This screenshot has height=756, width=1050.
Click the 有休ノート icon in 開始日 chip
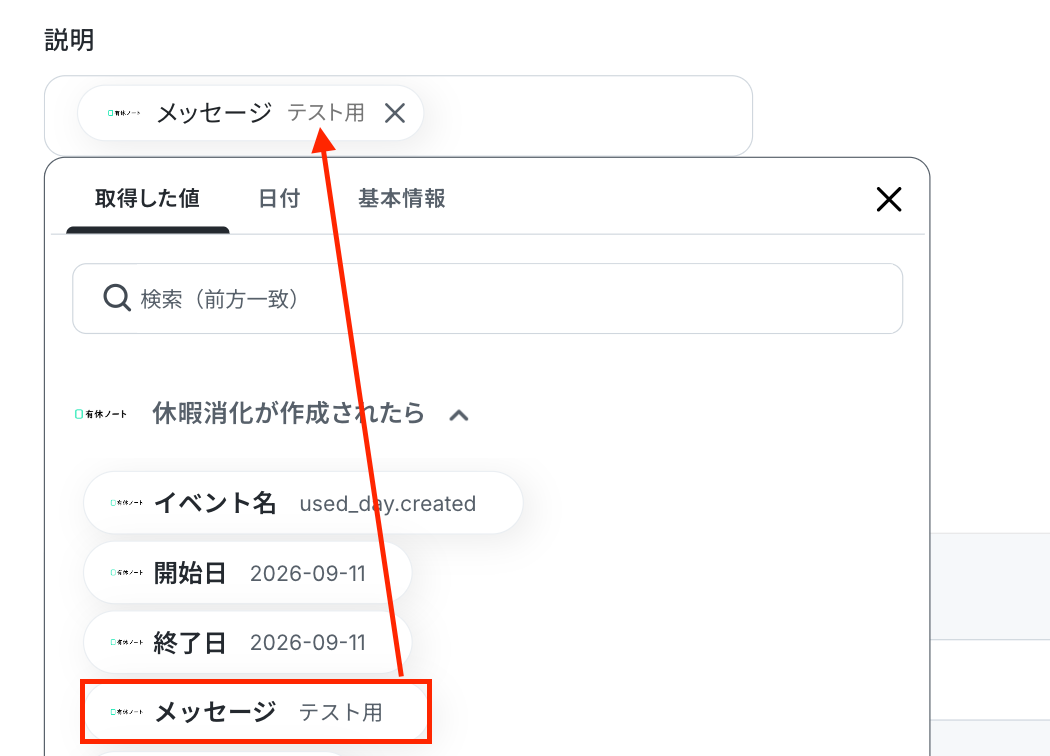127,573
